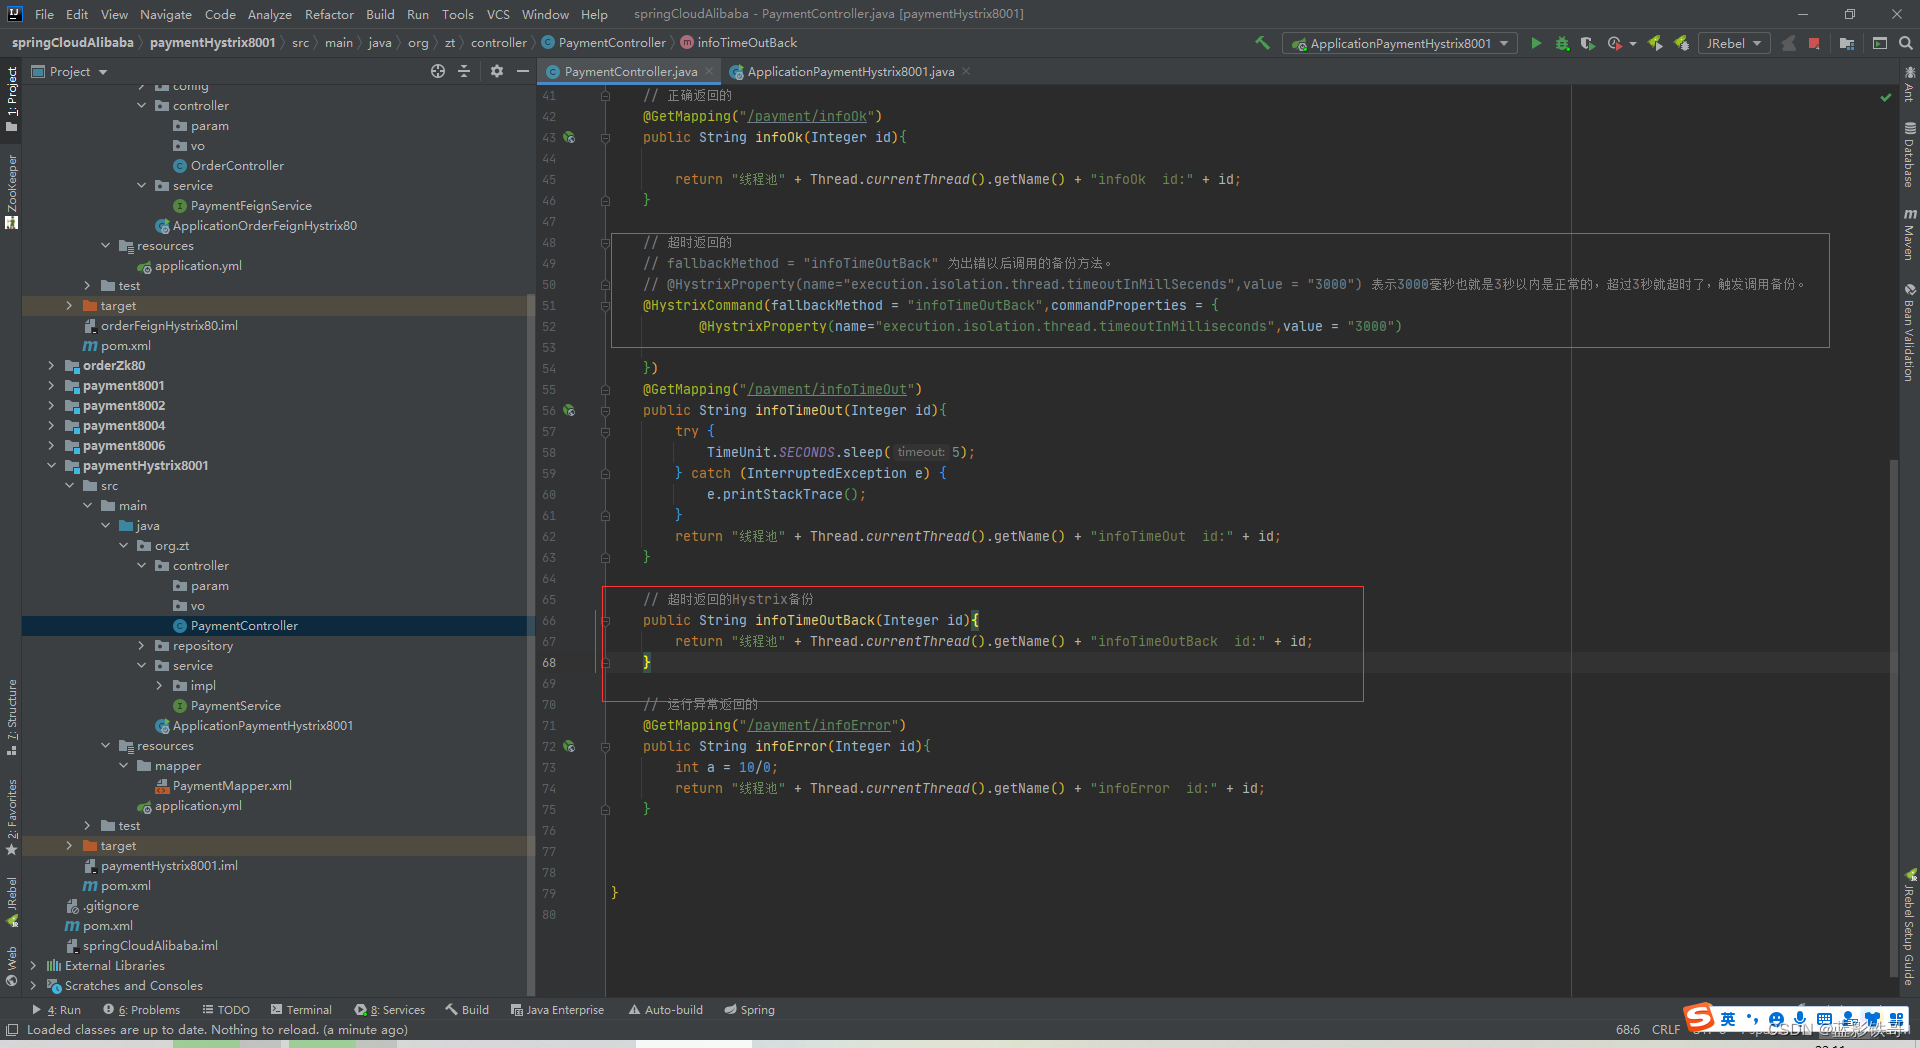Screen dimensions: 1920x1048
Task: Debug with JRebel rocket icon
Action: (x=1682, y=43)
